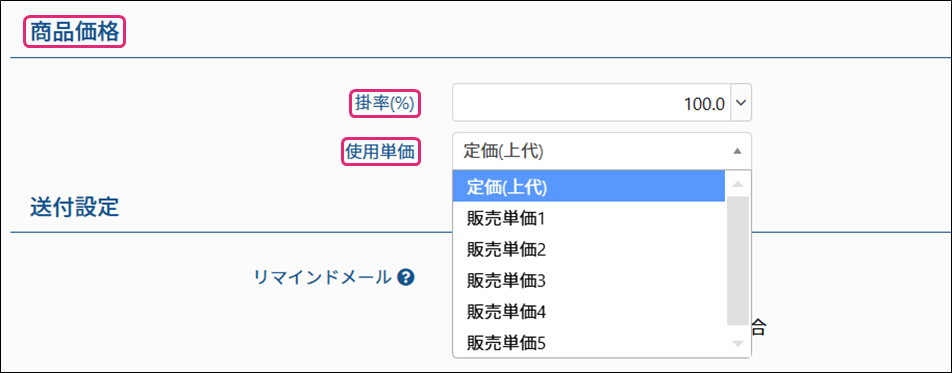Collapse the 使用単価 combo box
952x373 pixels.
point(602,151)
